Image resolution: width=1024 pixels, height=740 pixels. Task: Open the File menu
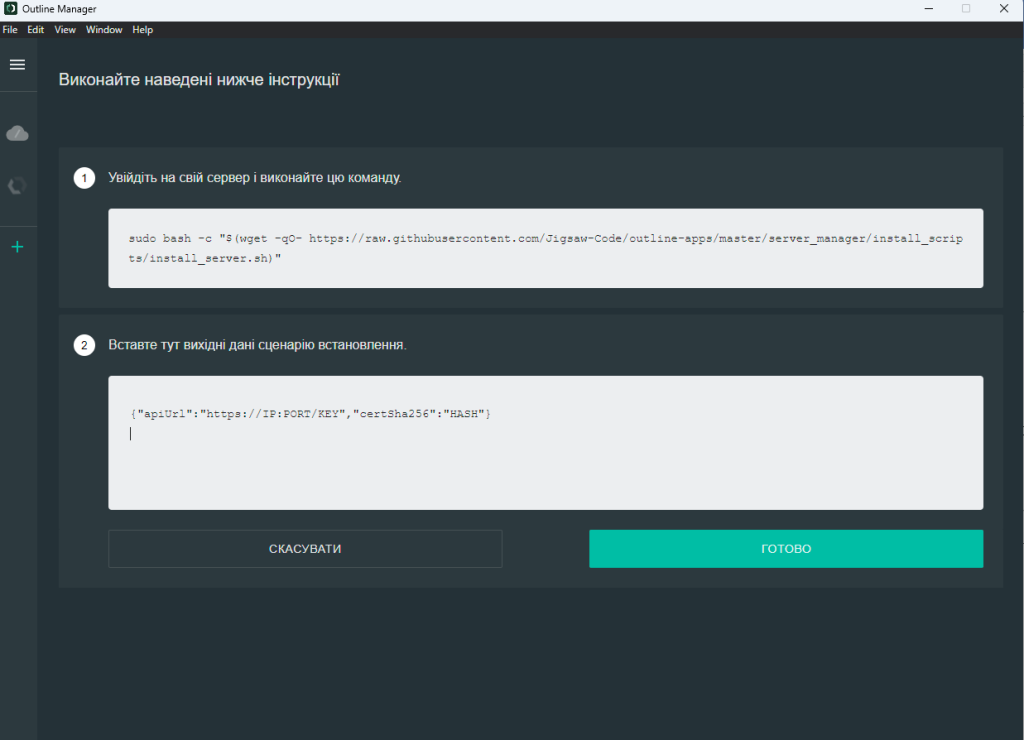point(10,30)
